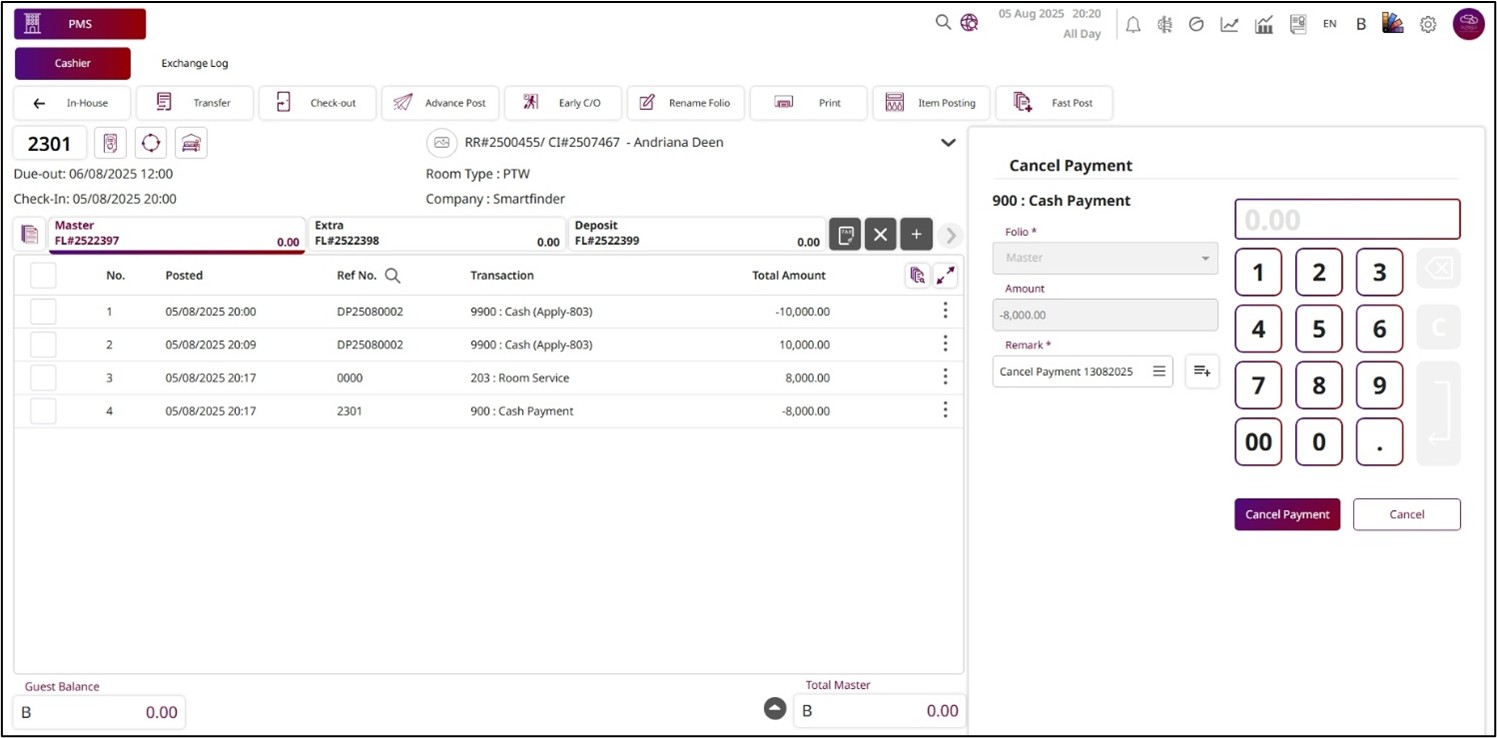
Task: Click the notification bell icon
Action: (1133, 25)
